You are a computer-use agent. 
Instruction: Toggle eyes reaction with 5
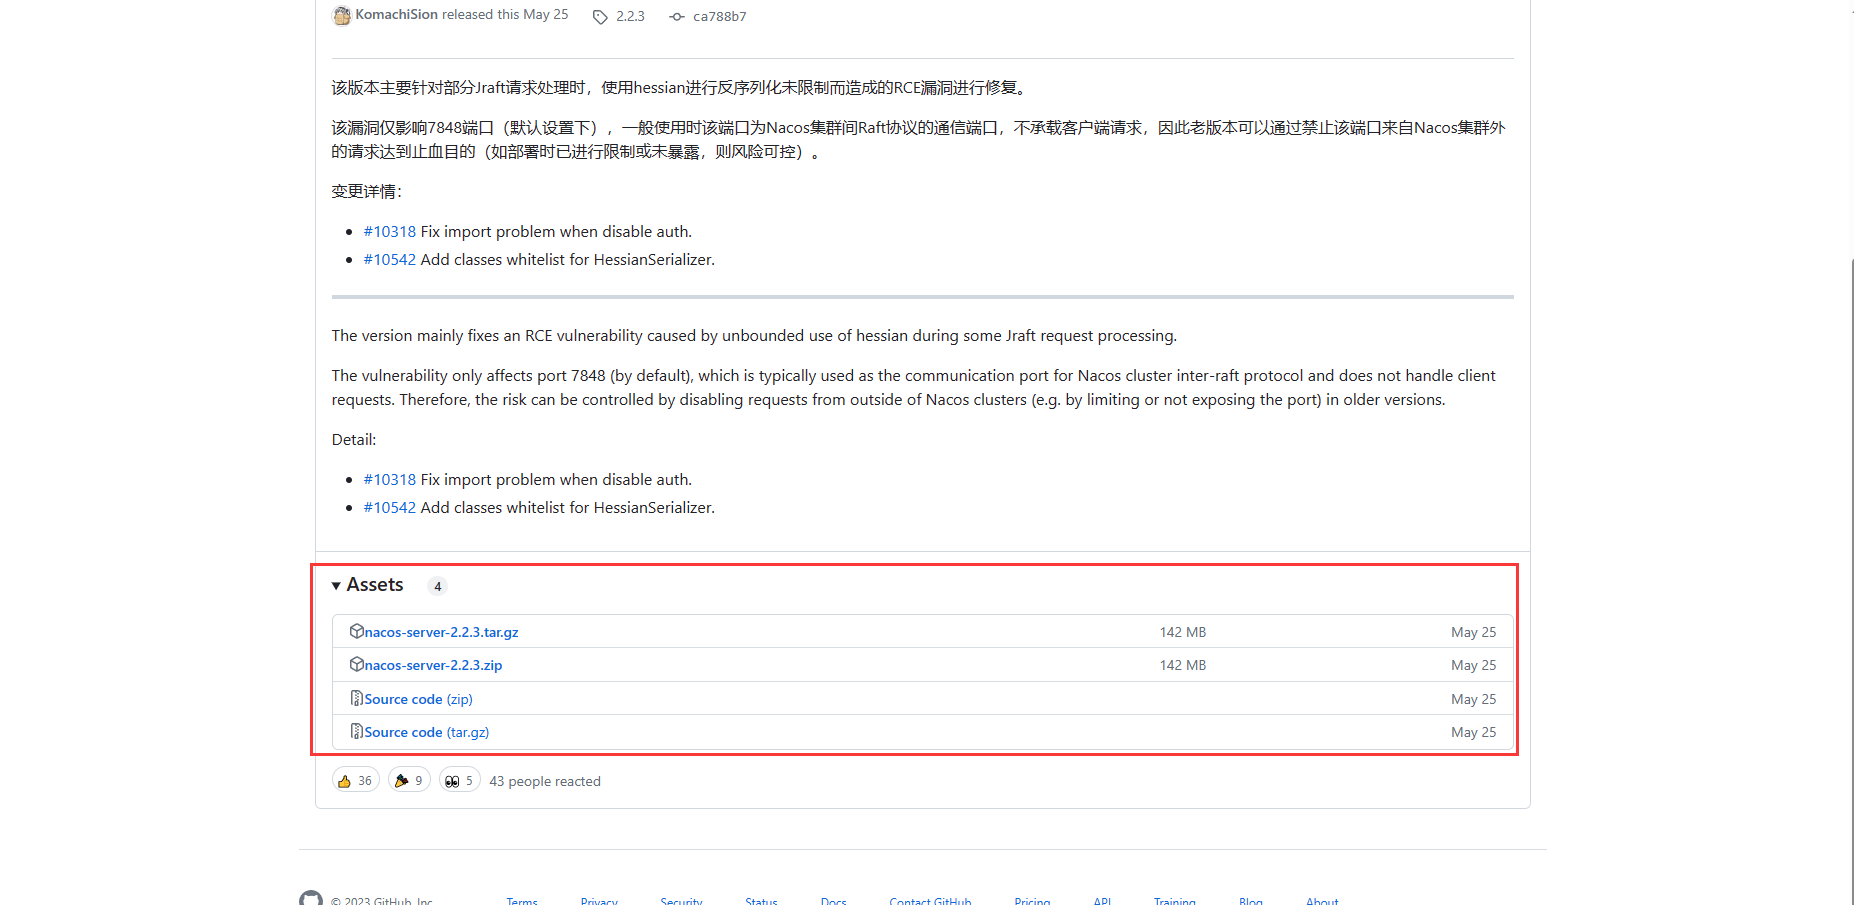point(460,780)
